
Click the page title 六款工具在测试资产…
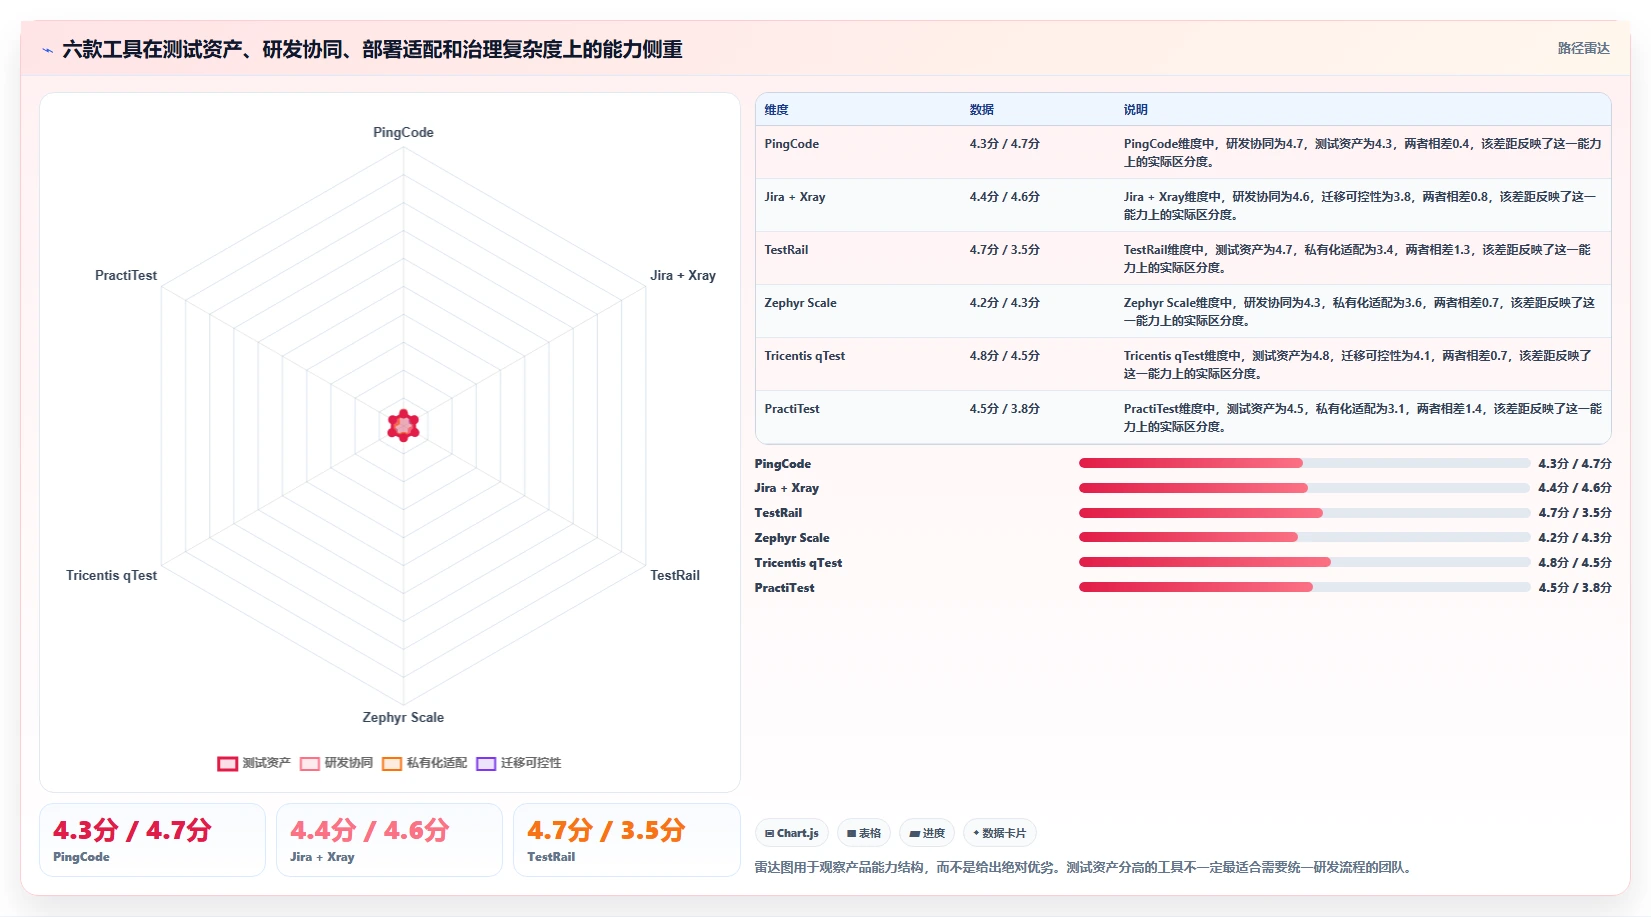point(372,50)
